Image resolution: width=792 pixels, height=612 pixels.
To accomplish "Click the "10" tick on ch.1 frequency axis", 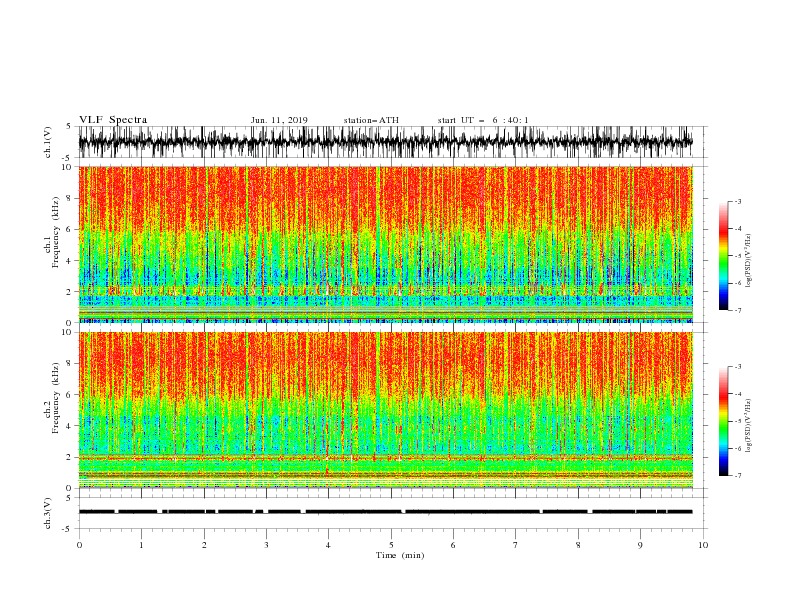I will 67,167.
